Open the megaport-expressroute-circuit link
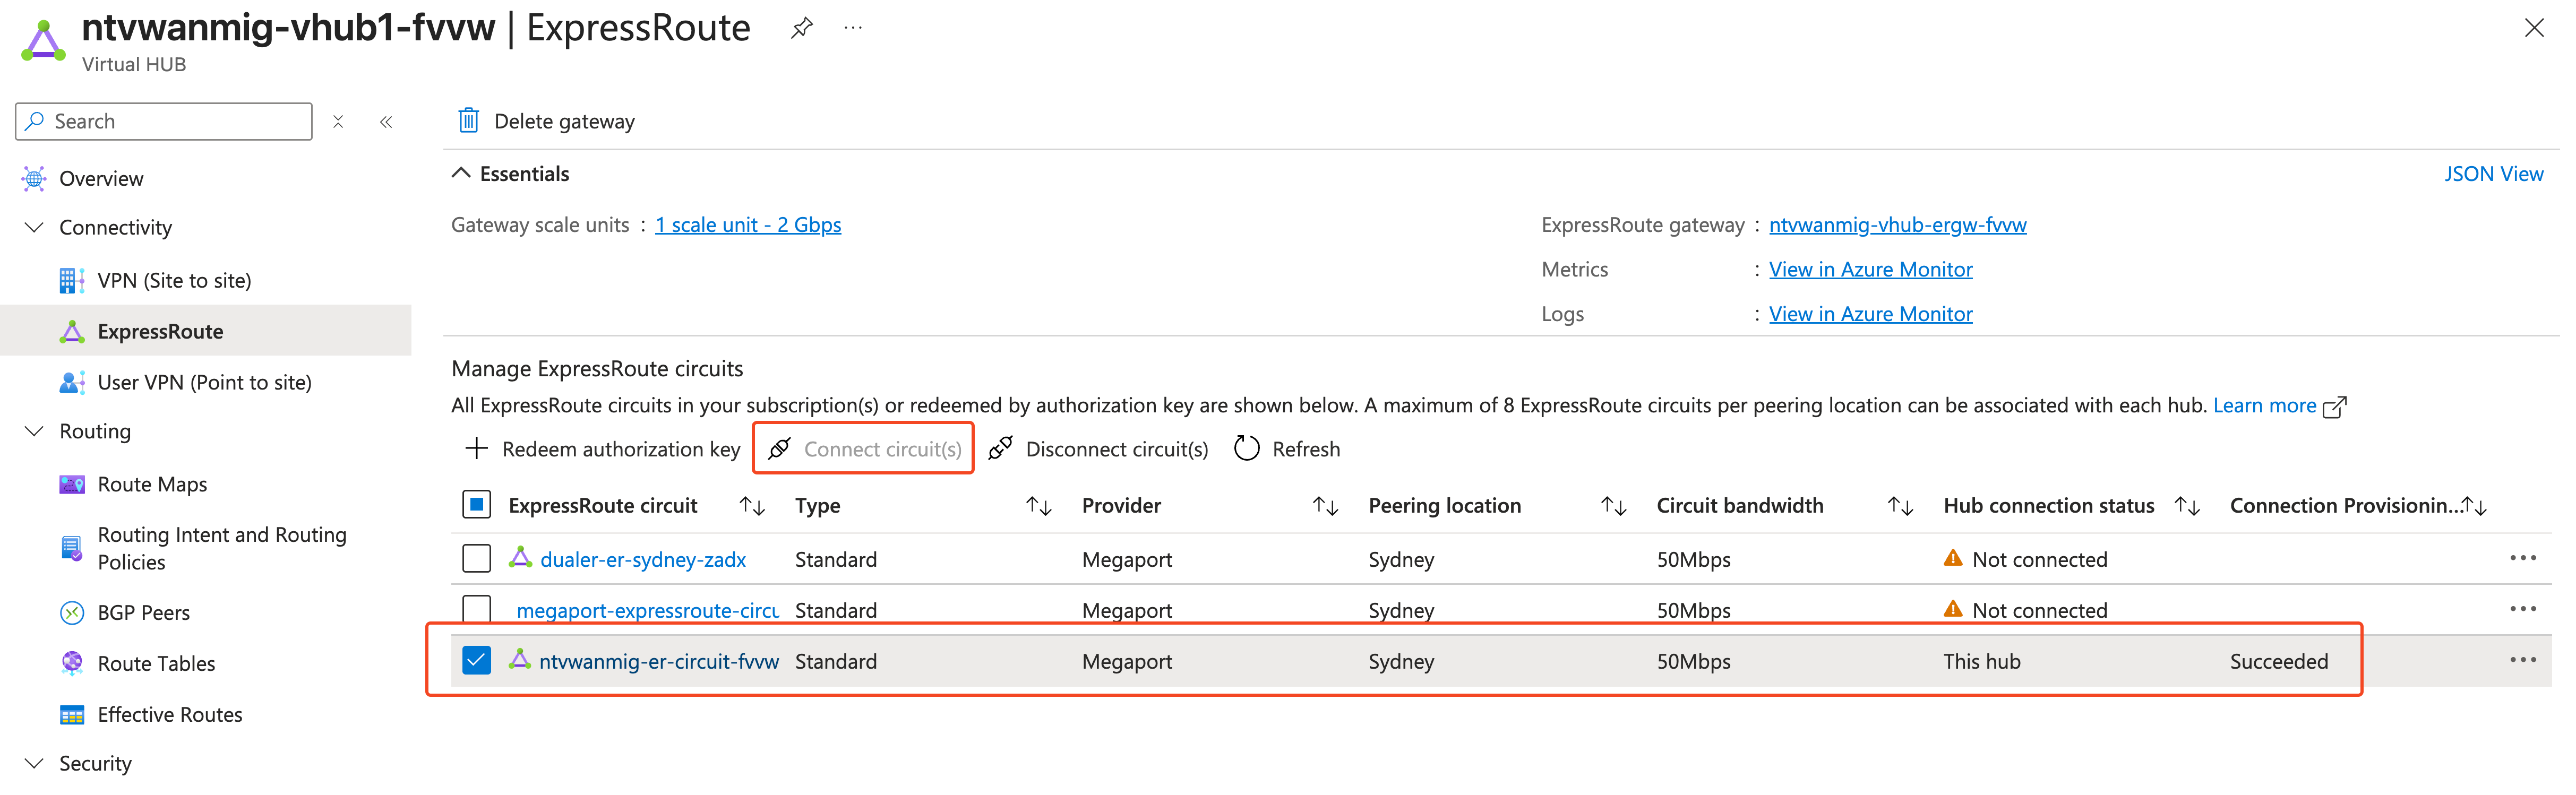2576x795 pixels. (647, 610)
